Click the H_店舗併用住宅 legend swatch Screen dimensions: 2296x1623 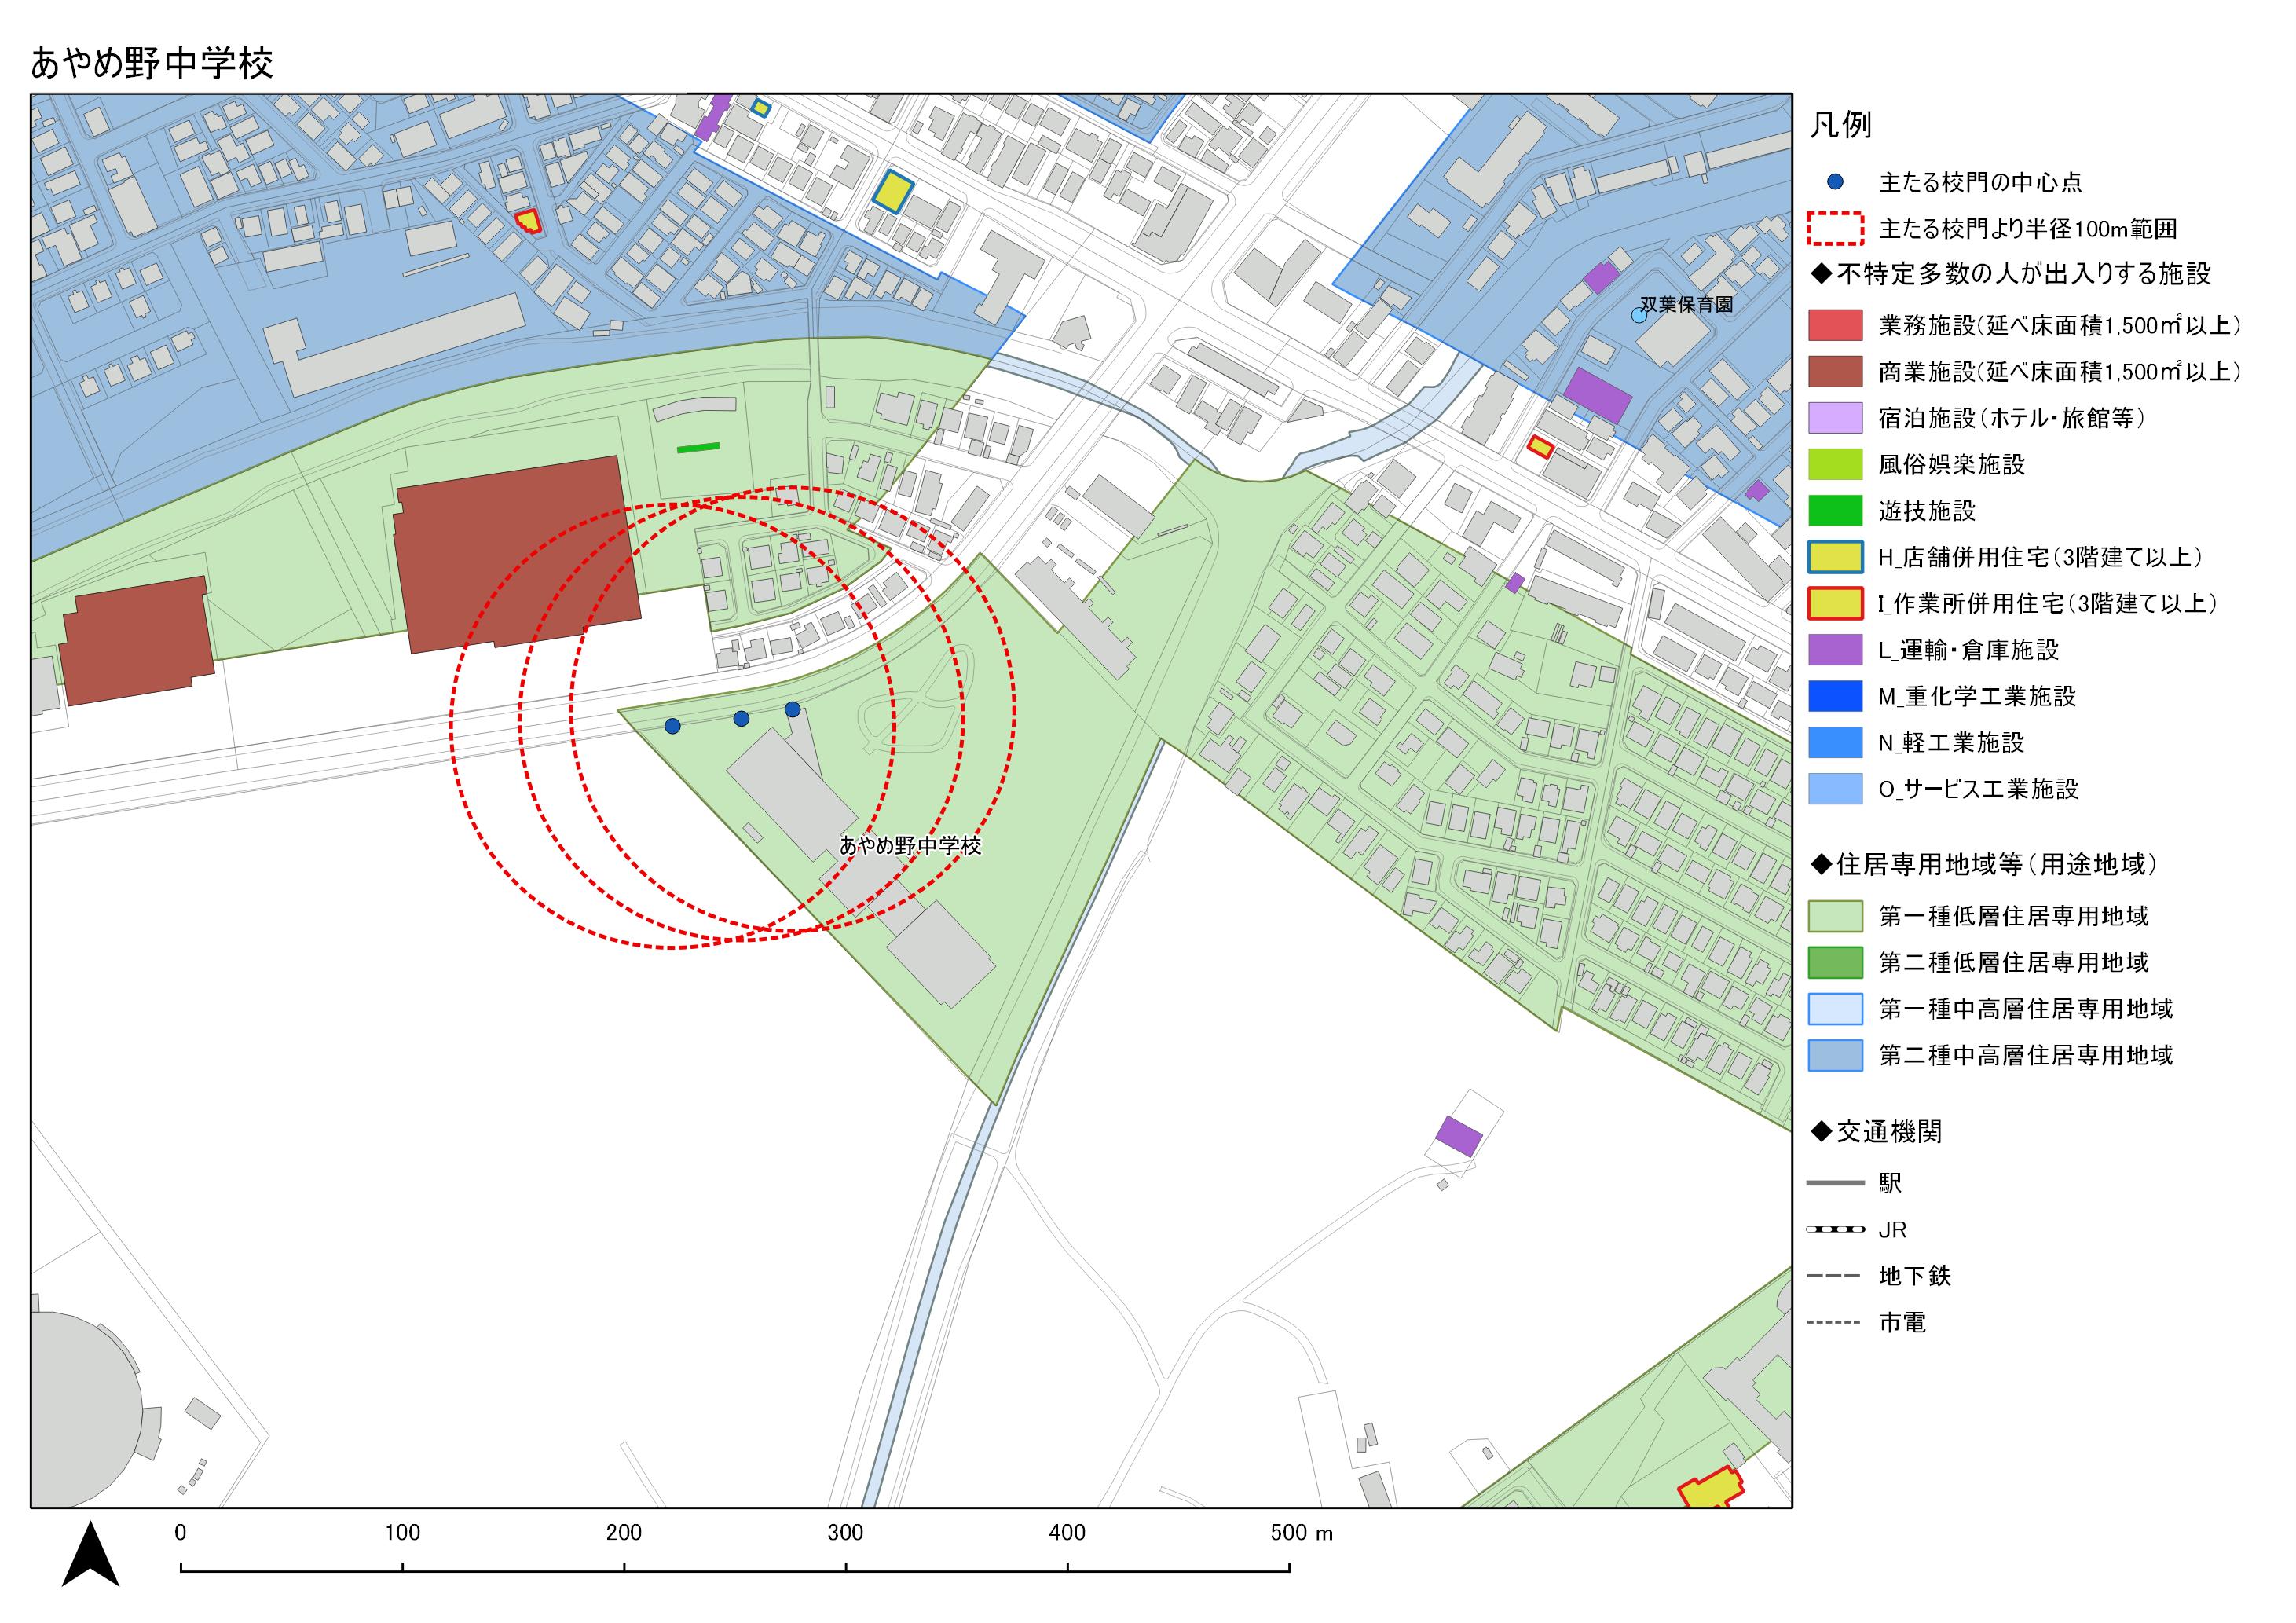point(1835,557)
